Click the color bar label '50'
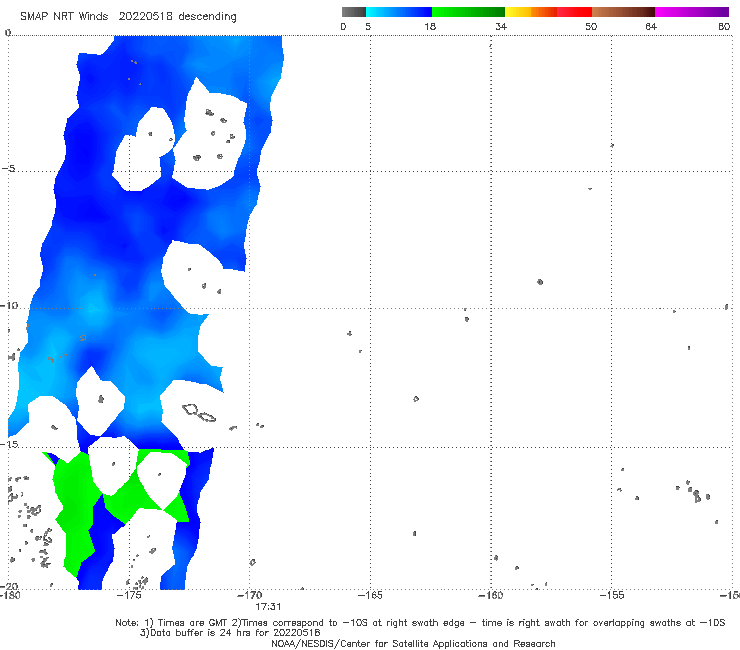 [x=591, y=26]
